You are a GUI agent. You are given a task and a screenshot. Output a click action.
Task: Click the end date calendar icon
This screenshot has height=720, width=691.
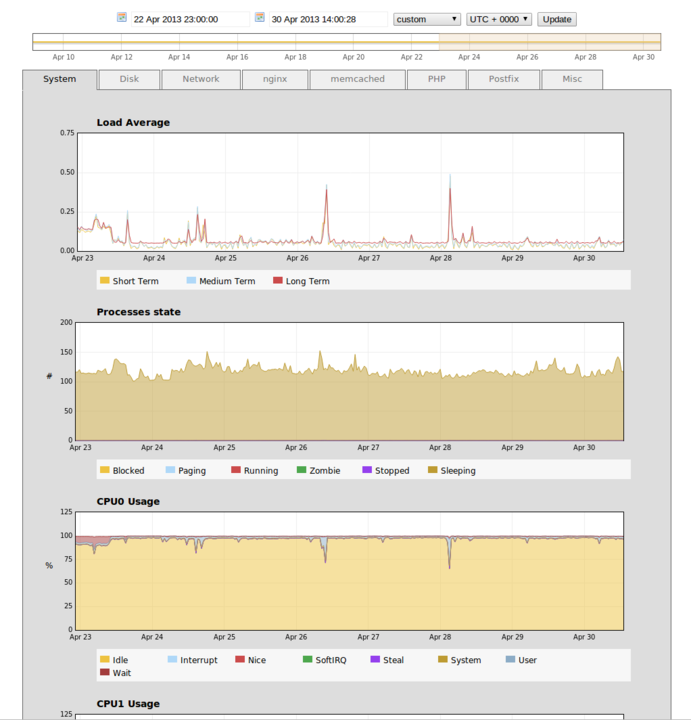(x=260, y=18)
